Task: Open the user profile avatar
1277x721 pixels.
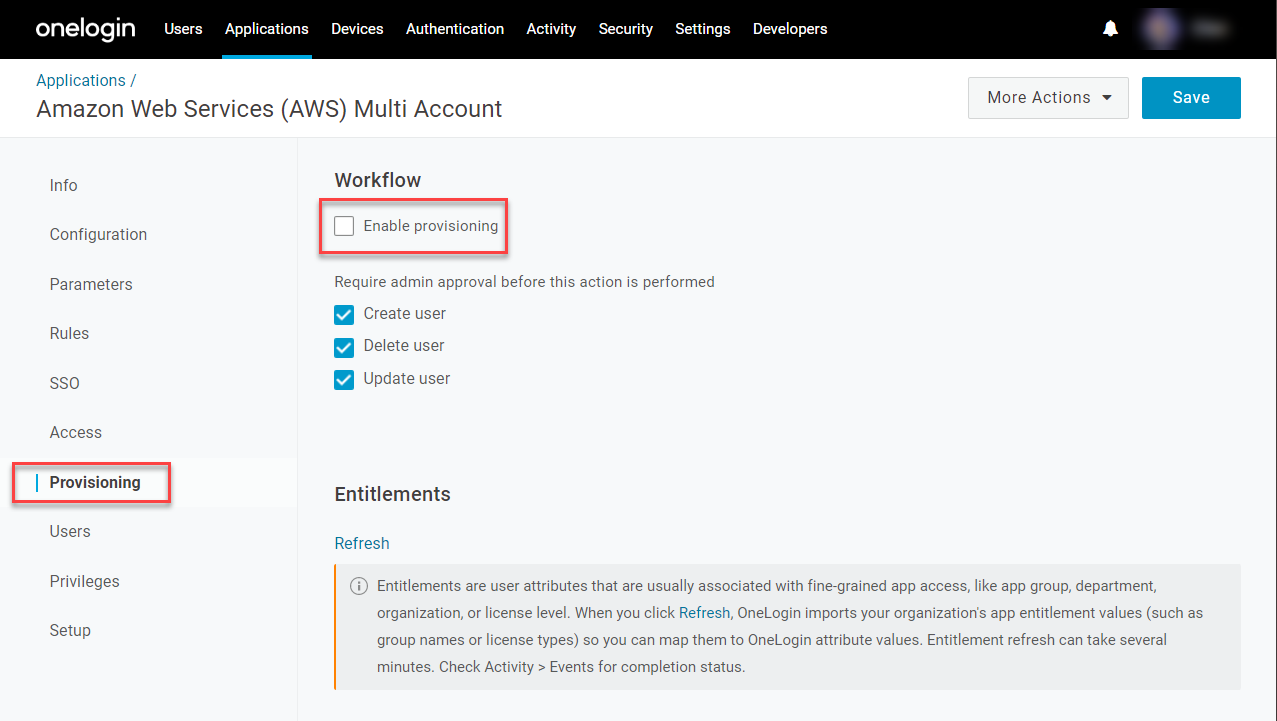Action: (x=1161, y=29)
